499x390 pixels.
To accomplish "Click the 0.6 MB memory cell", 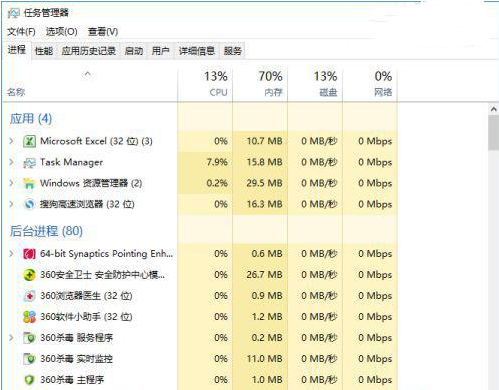I will (x=260, y=254).
